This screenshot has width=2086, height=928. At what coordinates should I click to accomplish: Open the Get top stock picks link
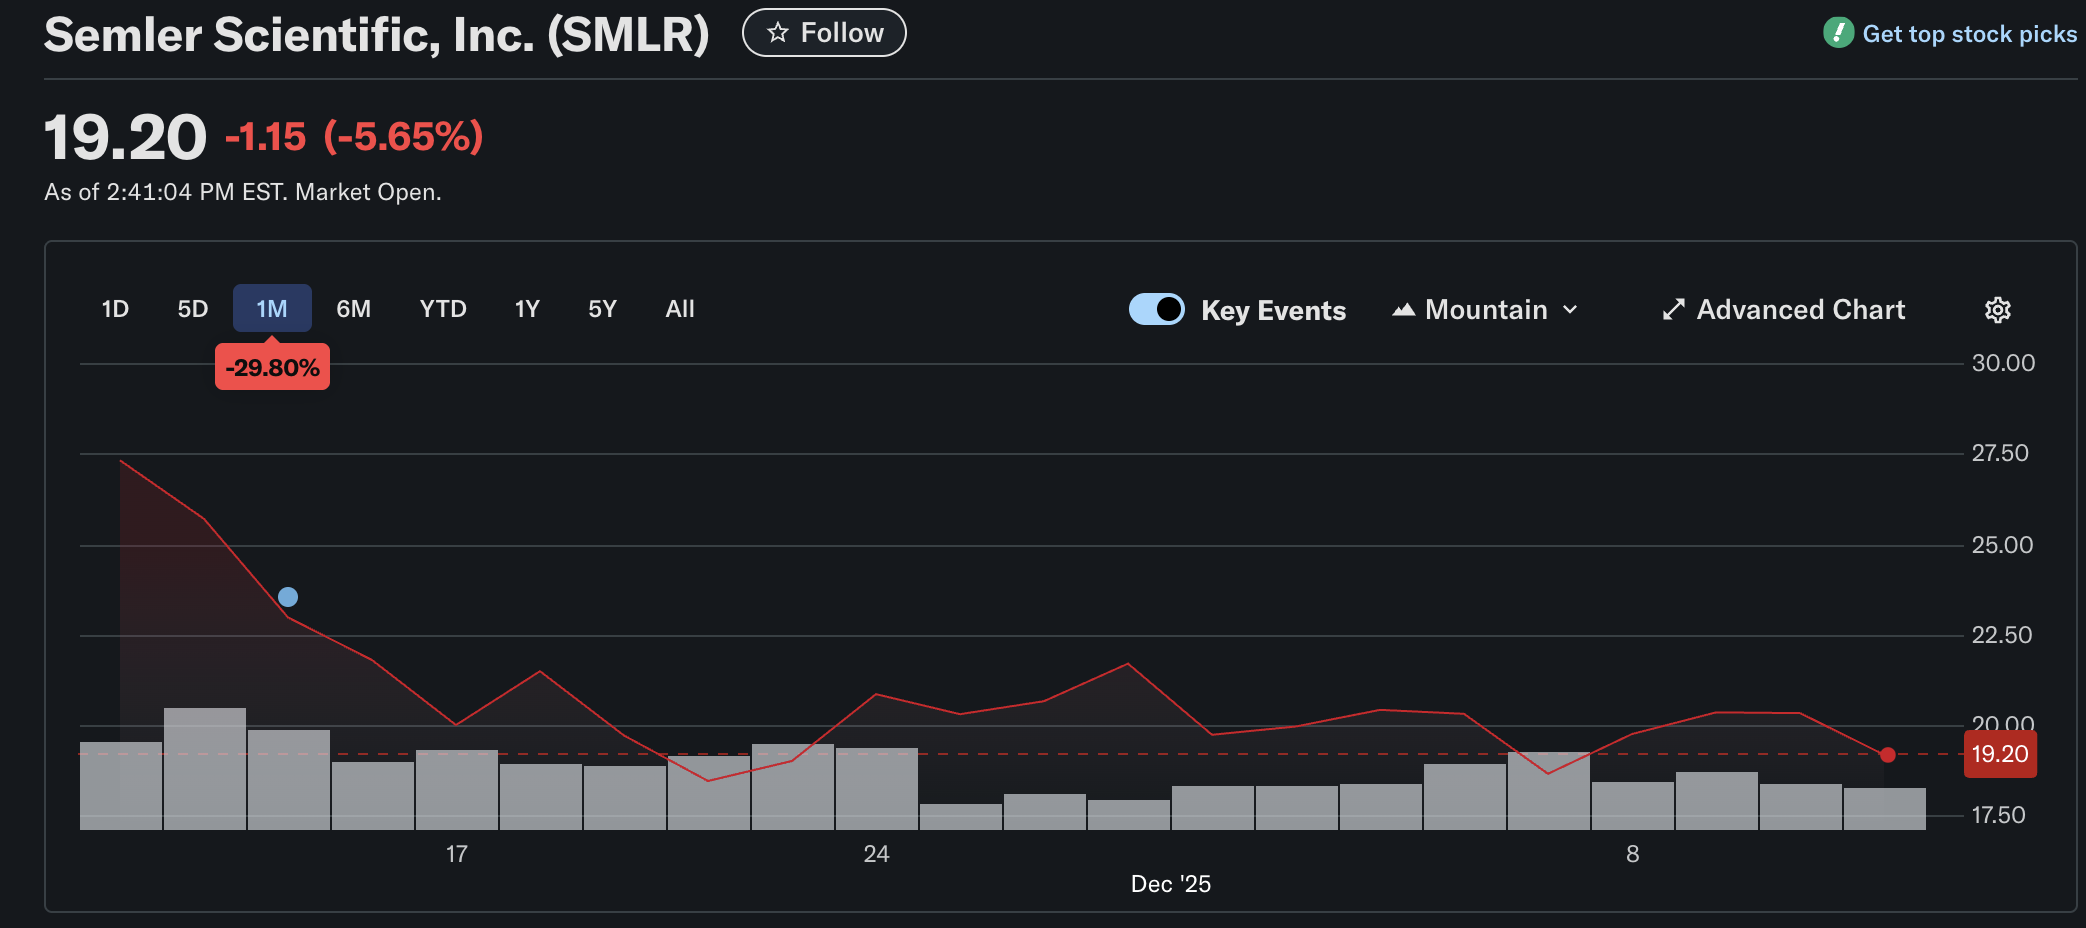[1969, 34]
